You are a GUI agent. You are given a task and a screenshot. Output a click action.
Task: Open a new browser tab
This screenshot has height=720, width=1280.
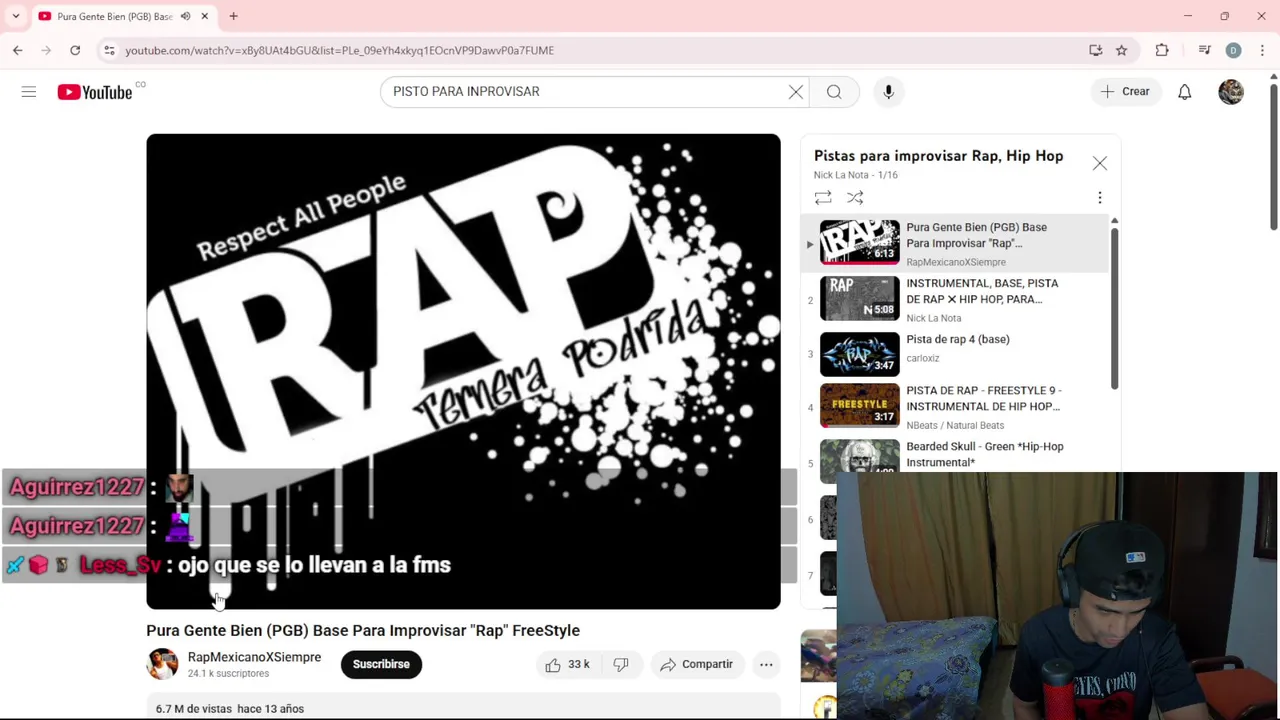click(233, 16)
